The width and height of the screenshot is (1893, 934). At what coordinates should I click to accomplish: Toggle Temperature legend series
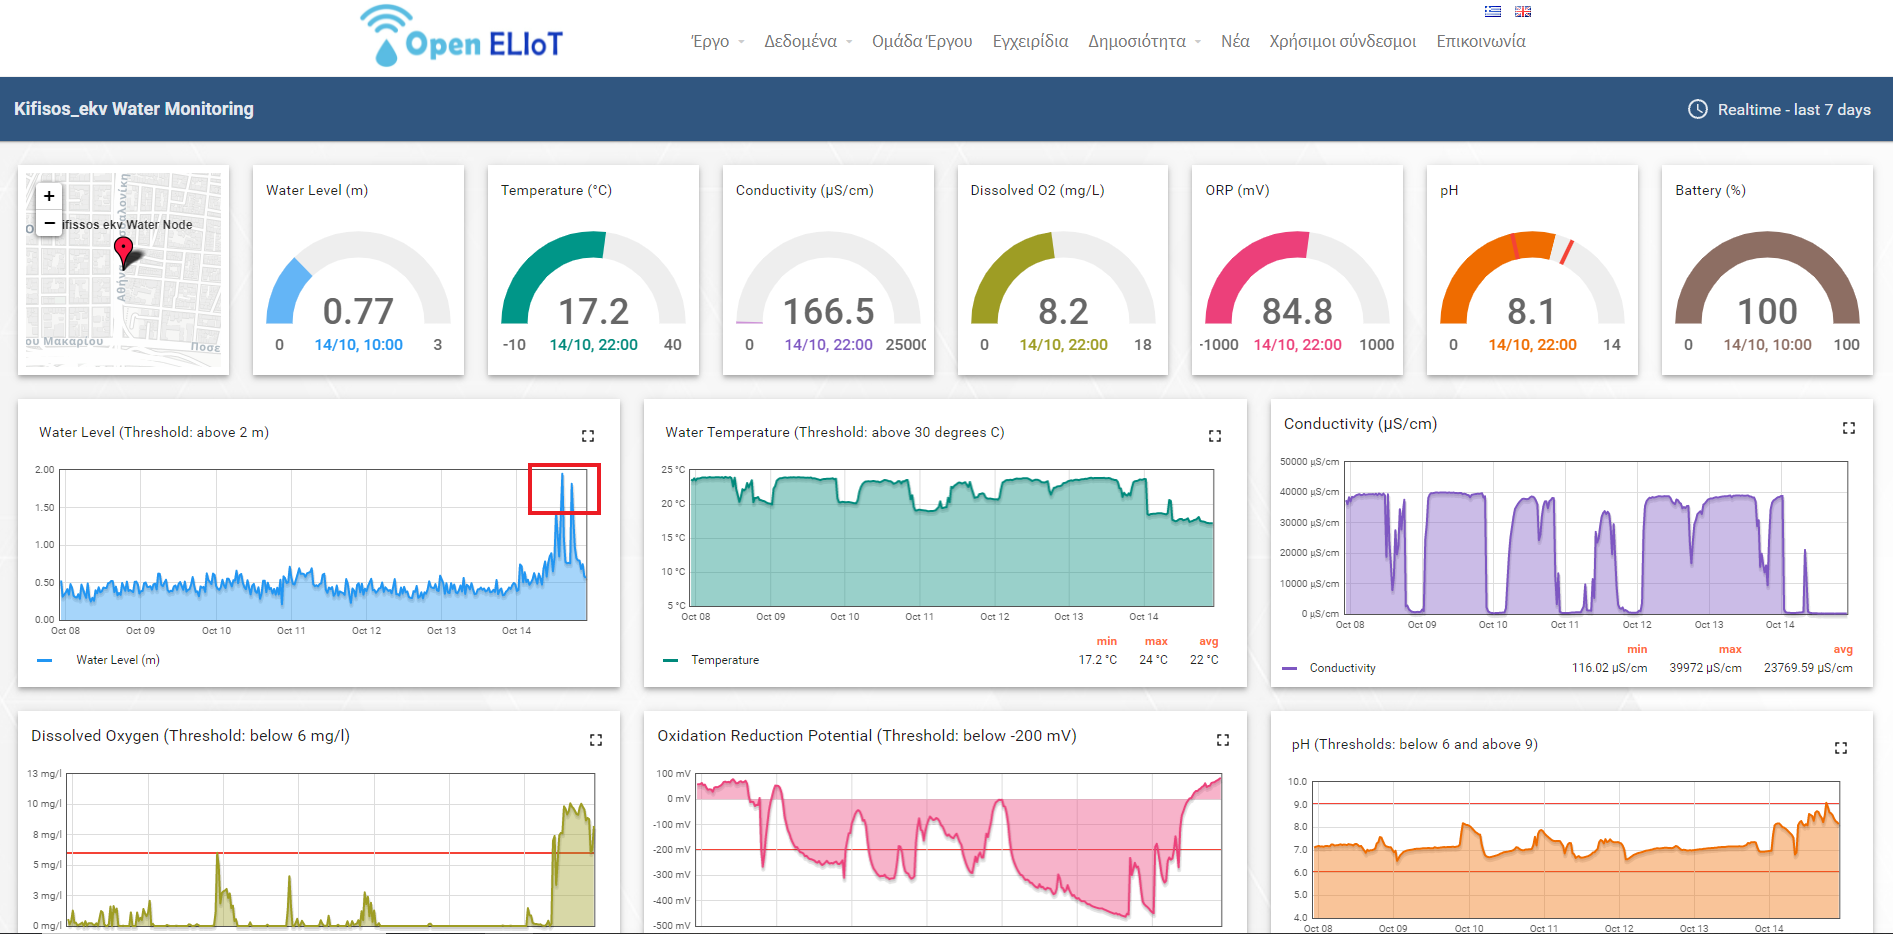(711, 660)
